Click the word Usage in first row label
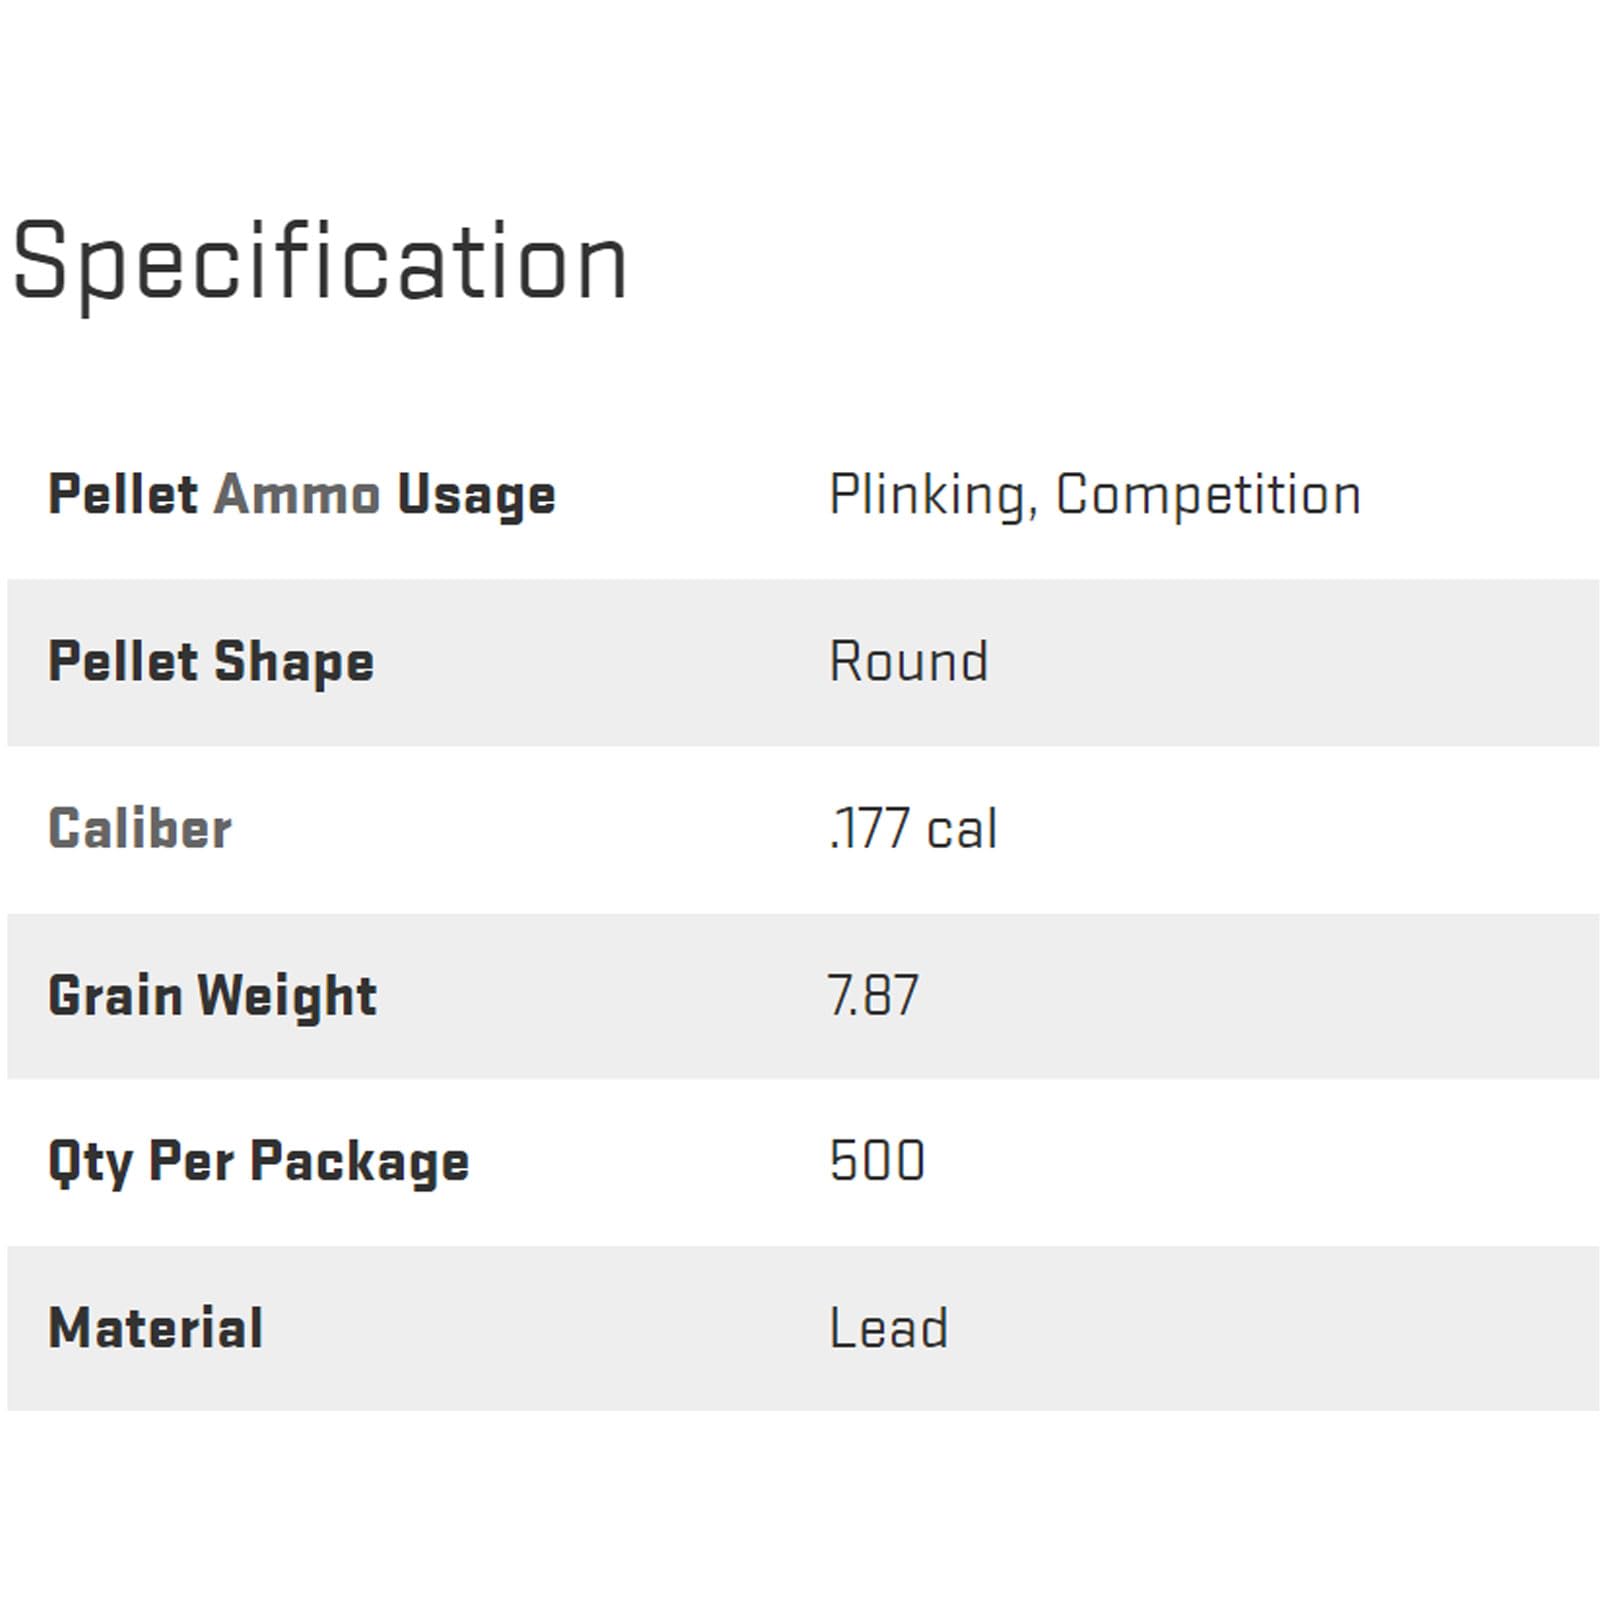 (x=476, y=497)
